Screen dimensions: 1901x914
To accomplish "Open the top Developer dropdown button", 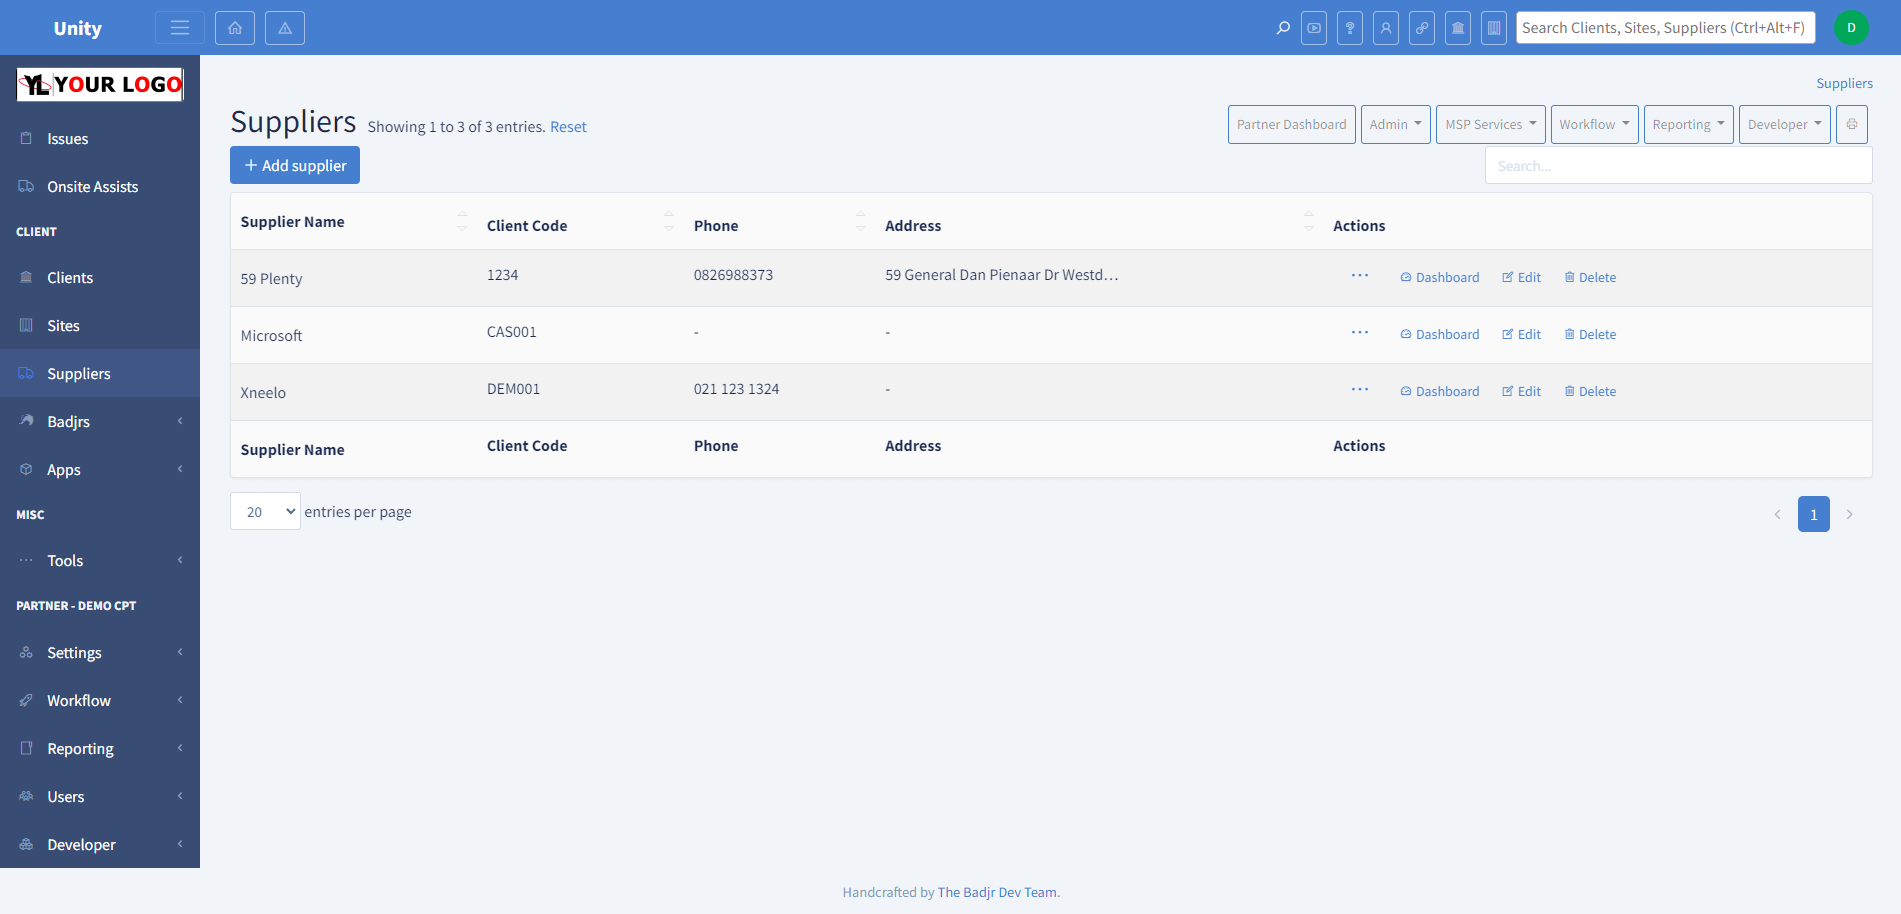I will click(x=1785, y=125).
